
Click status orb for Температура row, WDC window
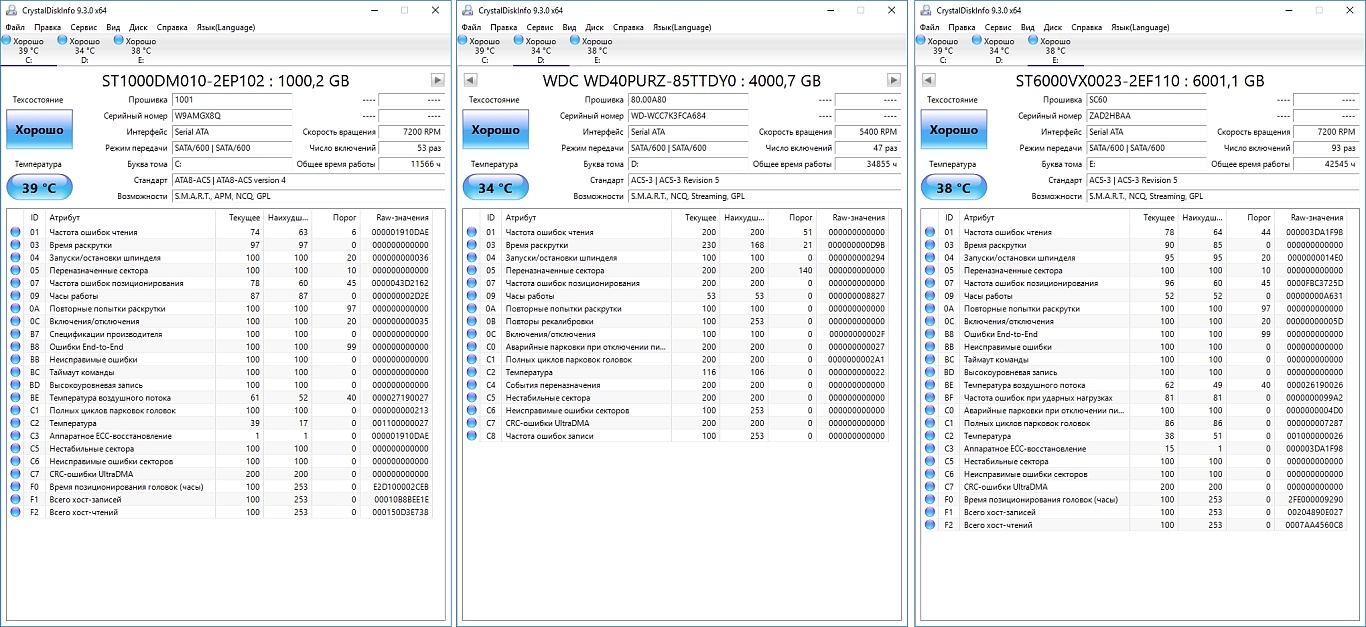click(x=471, y=372)
